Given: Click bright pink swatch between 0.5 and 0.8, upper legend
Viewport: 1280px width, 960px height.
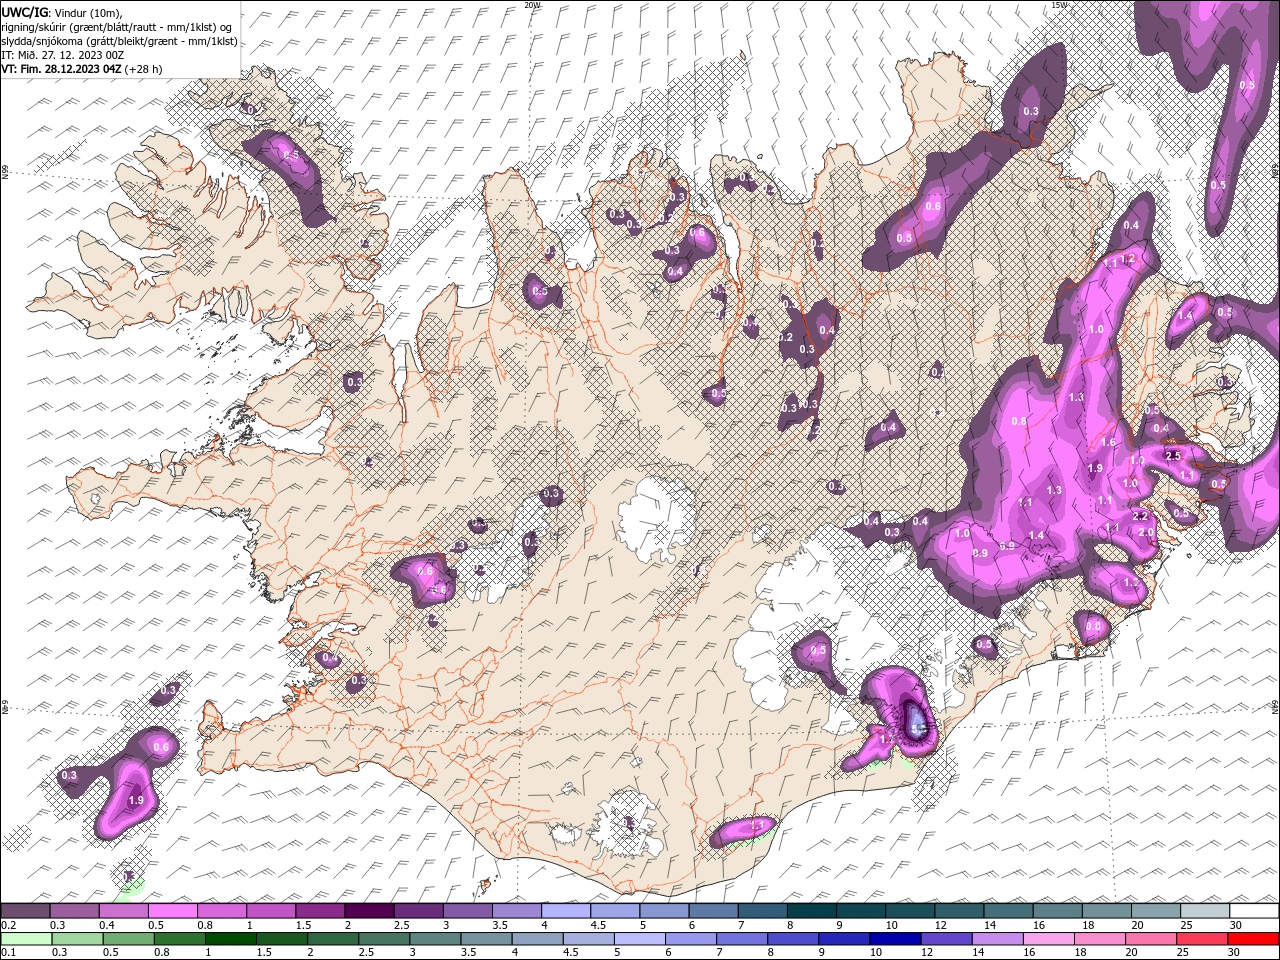Looking at the screenshot, I should pyautogui.click(x=173, y=909).
